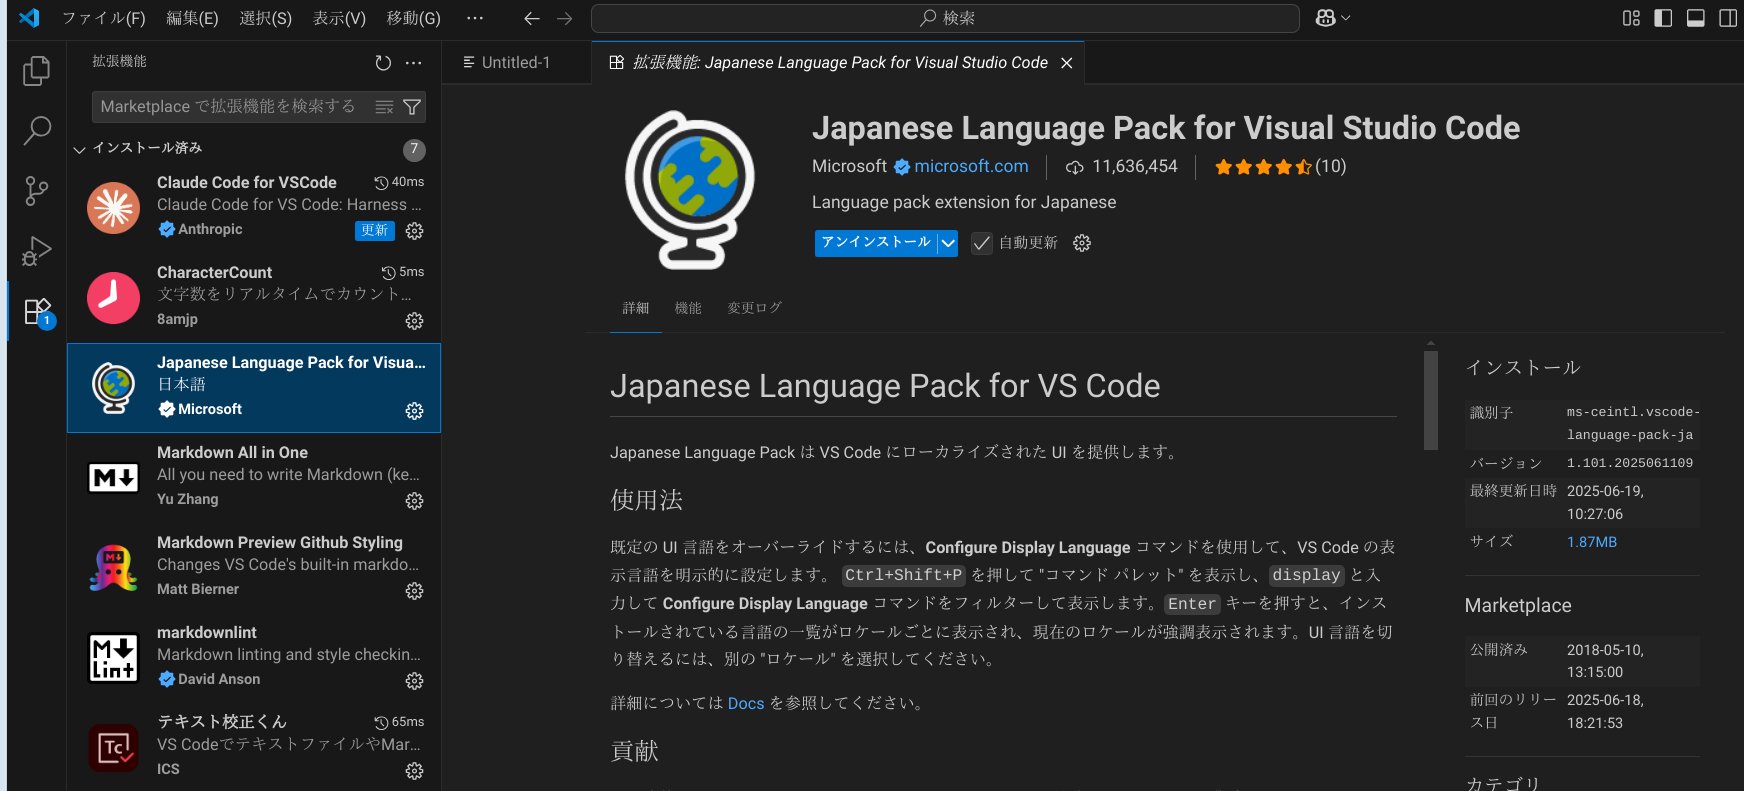Select the Extensions activity bar icon

[37, 311]
